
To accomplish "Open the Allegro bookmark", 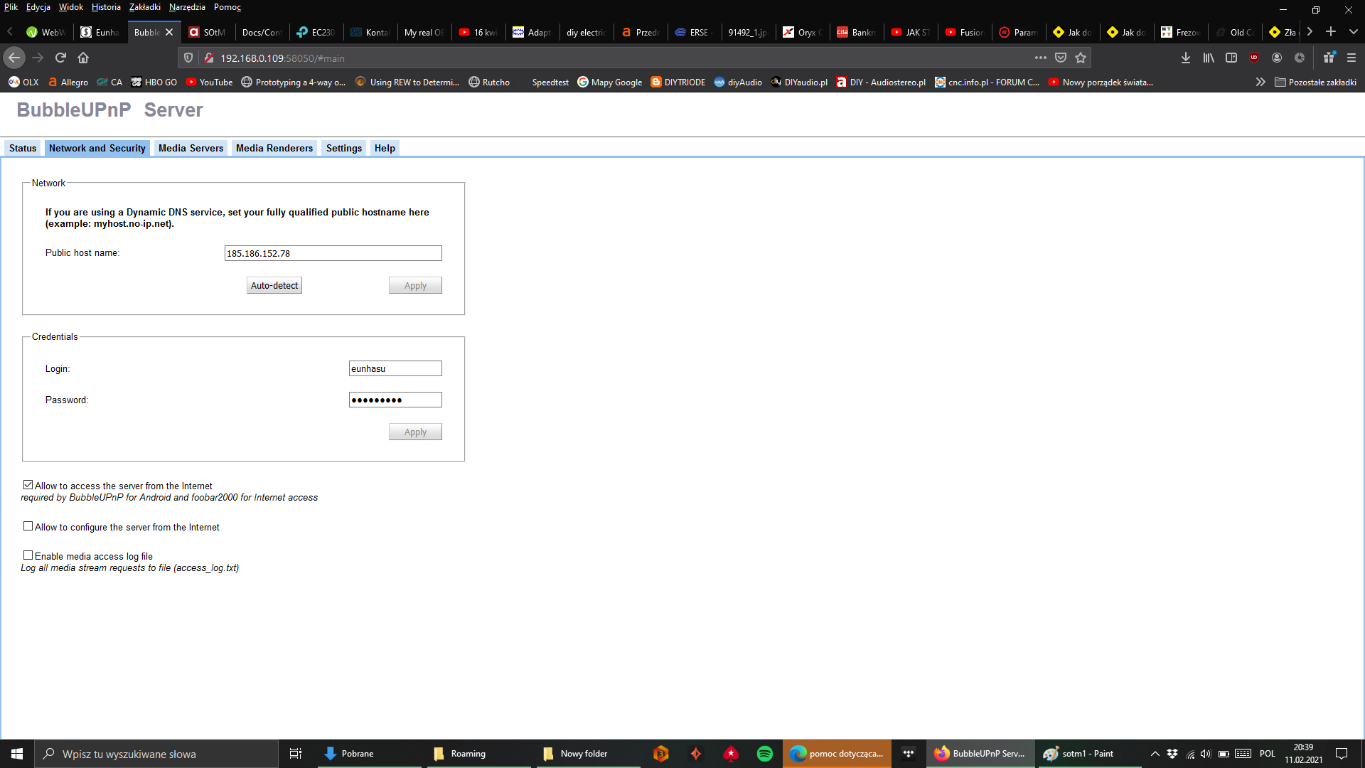I will [x=68, y=82].
